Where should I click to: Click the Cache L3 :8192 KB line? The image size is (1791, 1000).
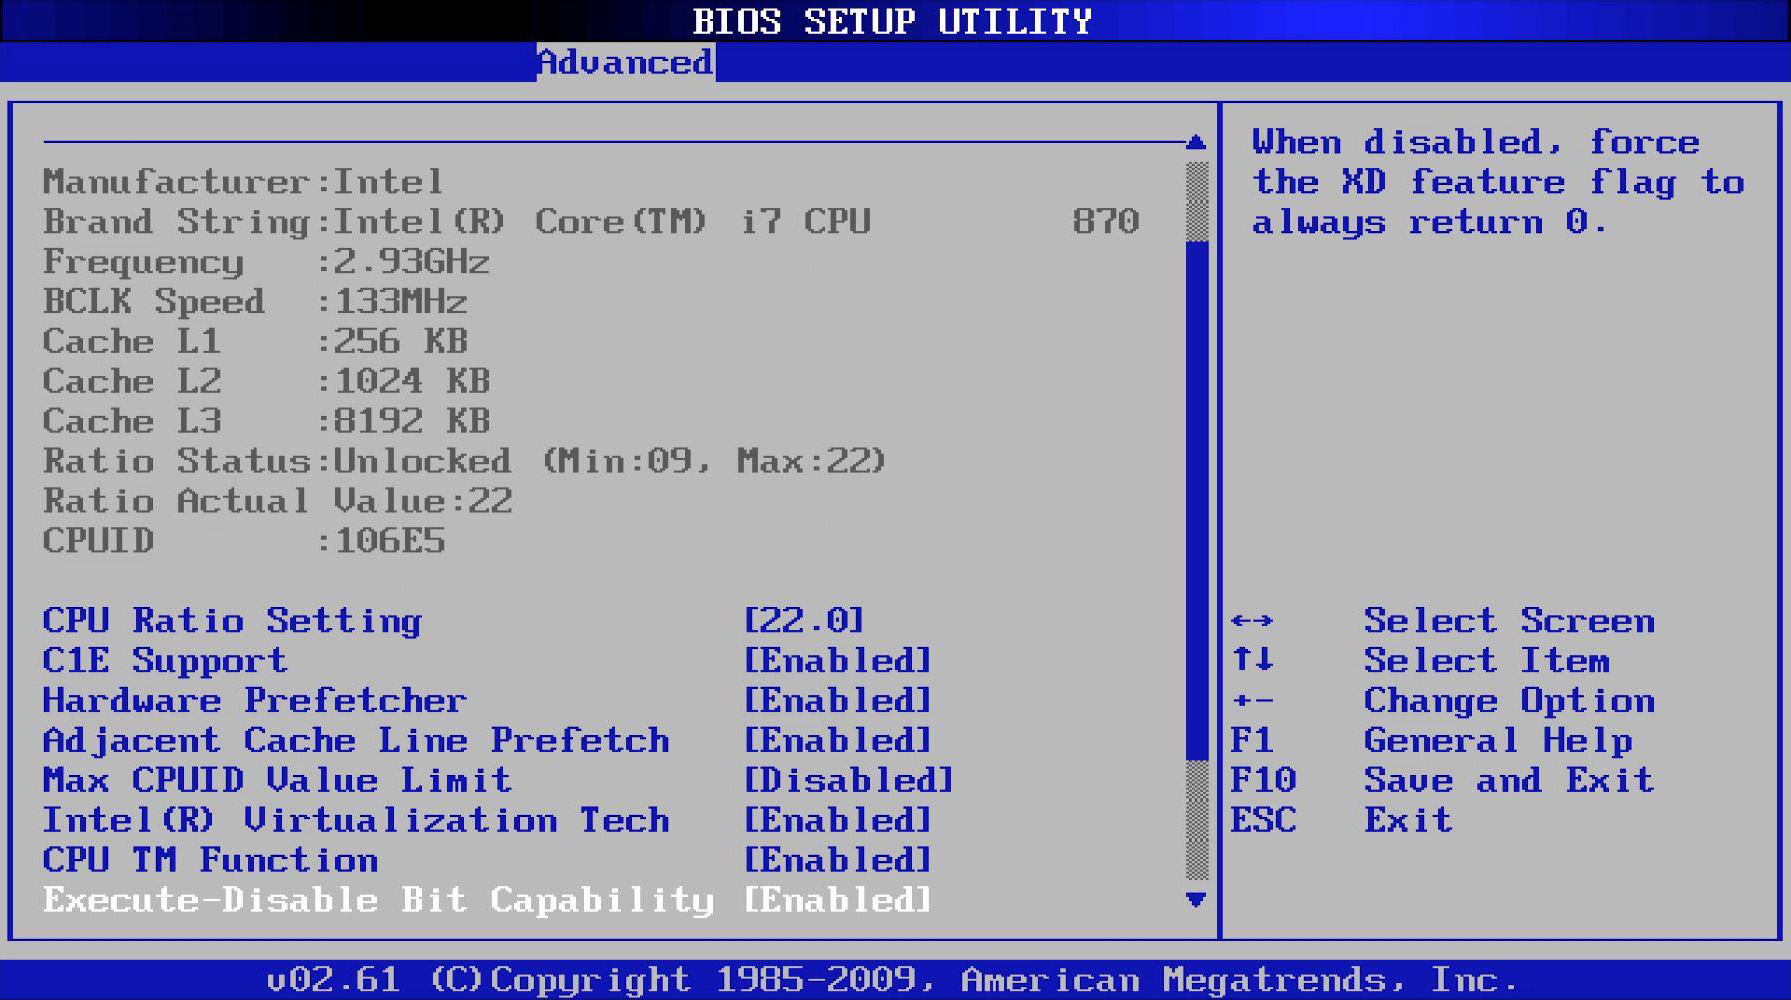tap(266, 422)
